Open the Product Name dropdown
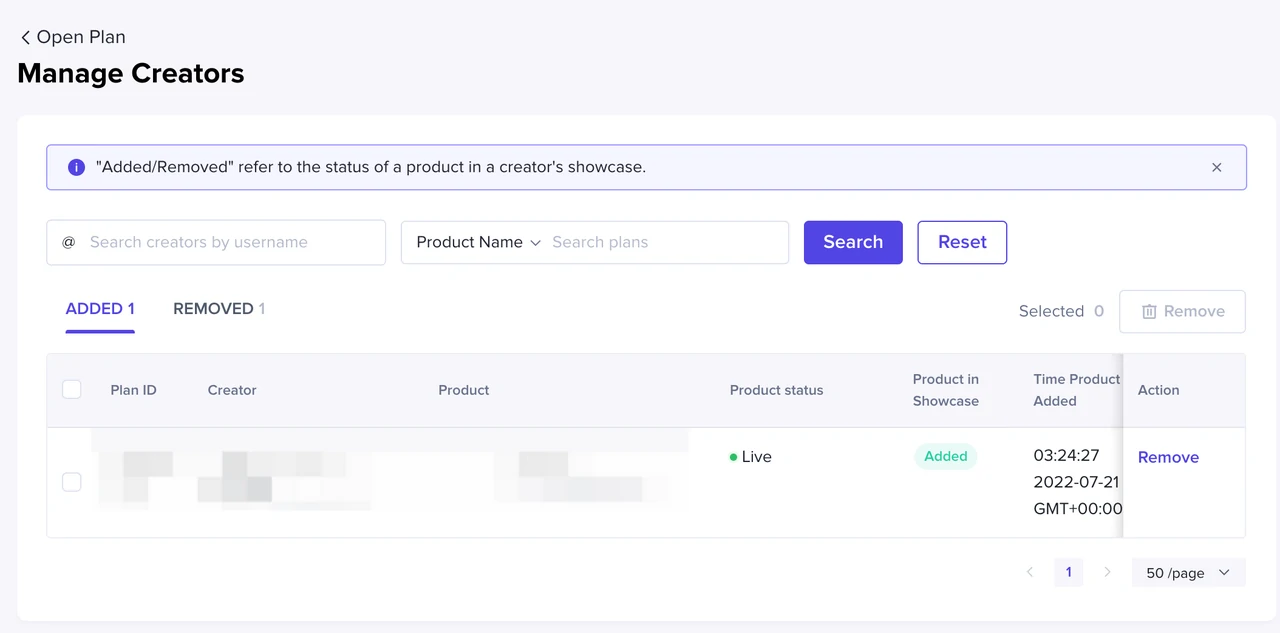 pos(478,243)
